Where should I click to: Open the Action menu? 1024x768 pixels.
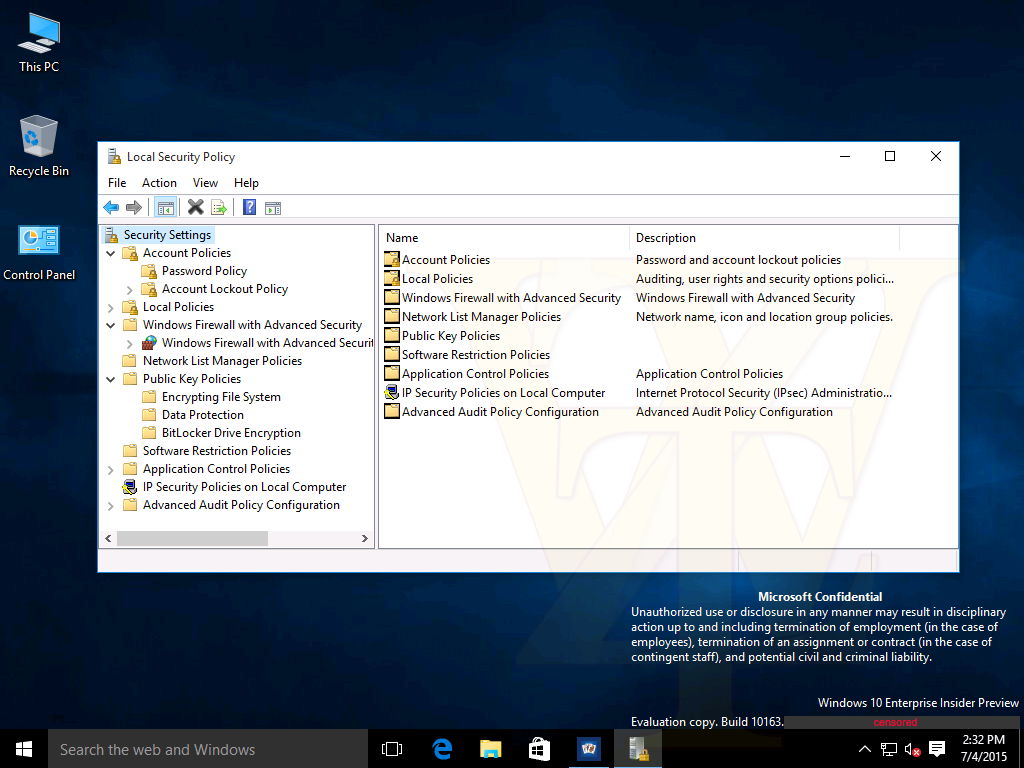[x=159, y=183]
